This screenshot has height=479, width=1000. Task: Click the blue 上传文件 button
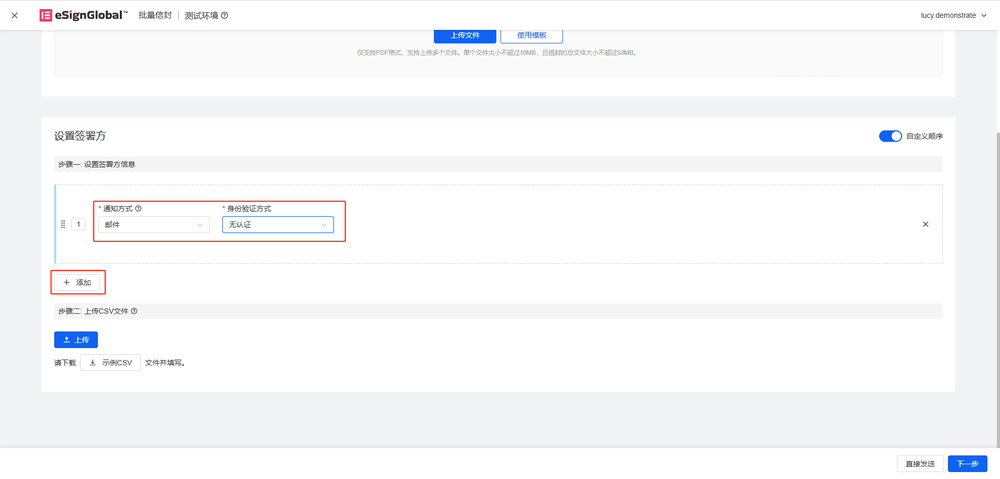click(465, 35)
